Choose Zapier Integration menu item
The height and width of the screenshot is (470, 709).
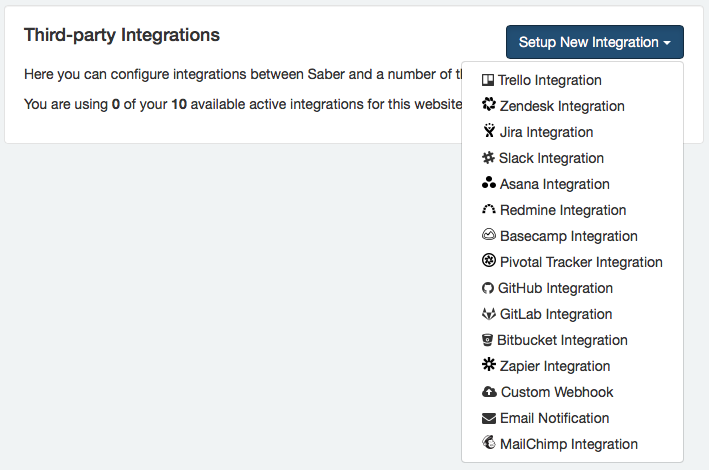[x=555, y=366]
